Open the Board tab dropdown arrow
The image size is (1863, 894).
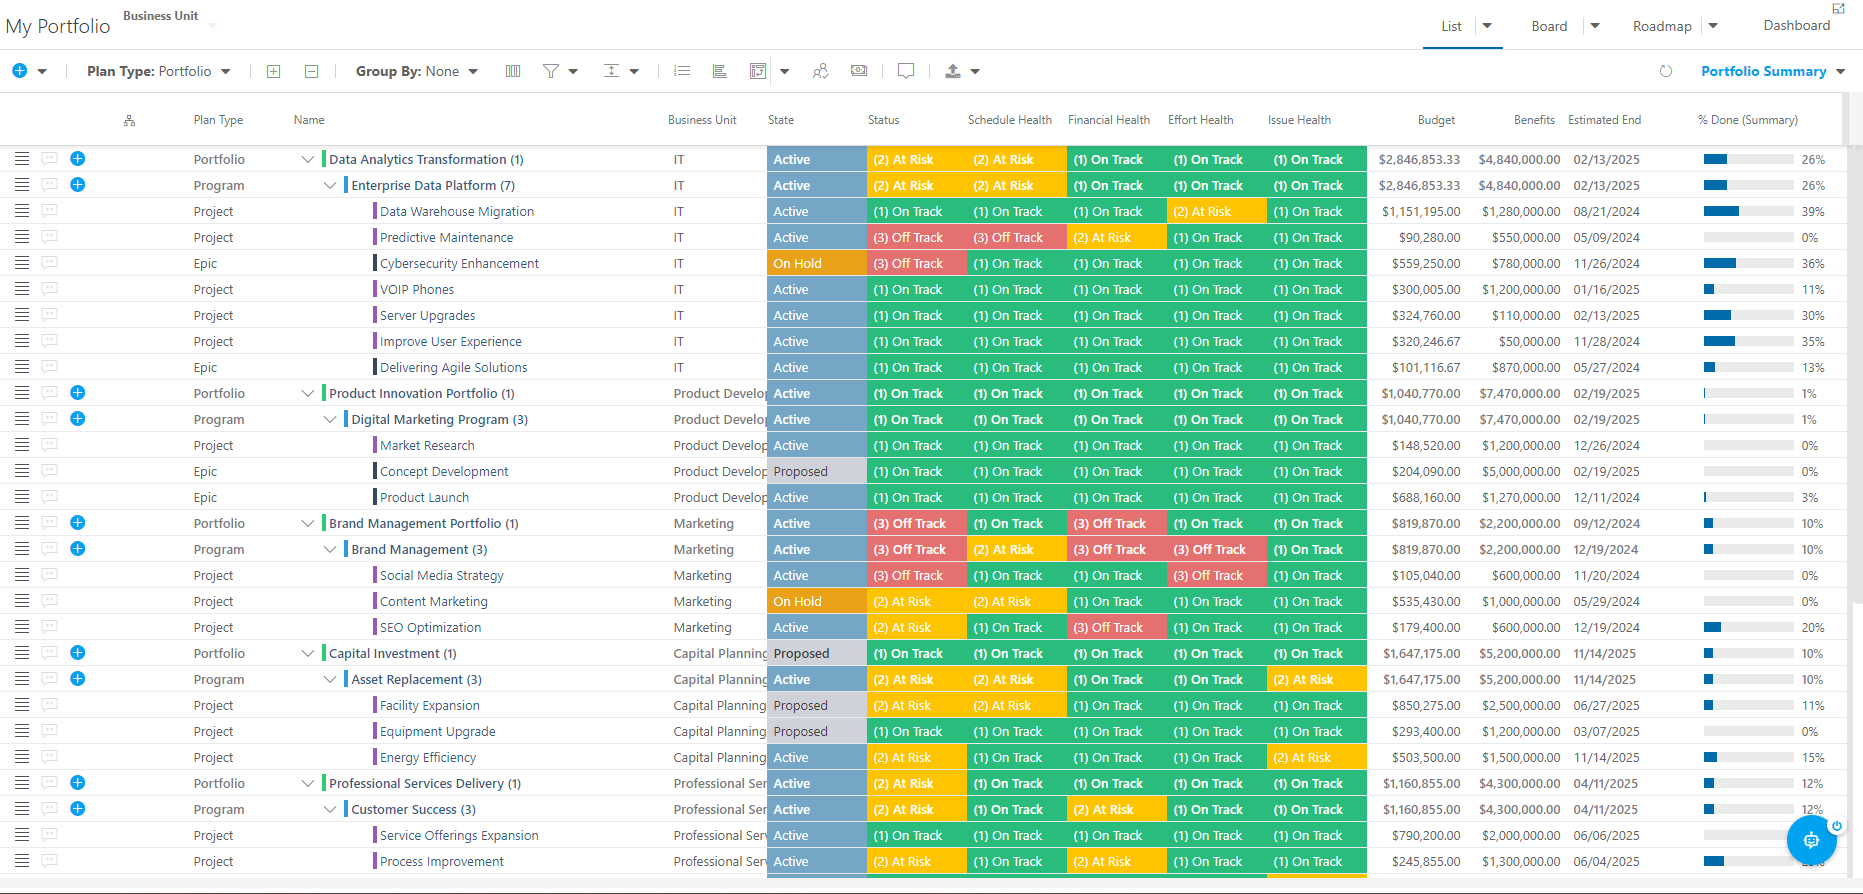click(x=1595, y=26)
